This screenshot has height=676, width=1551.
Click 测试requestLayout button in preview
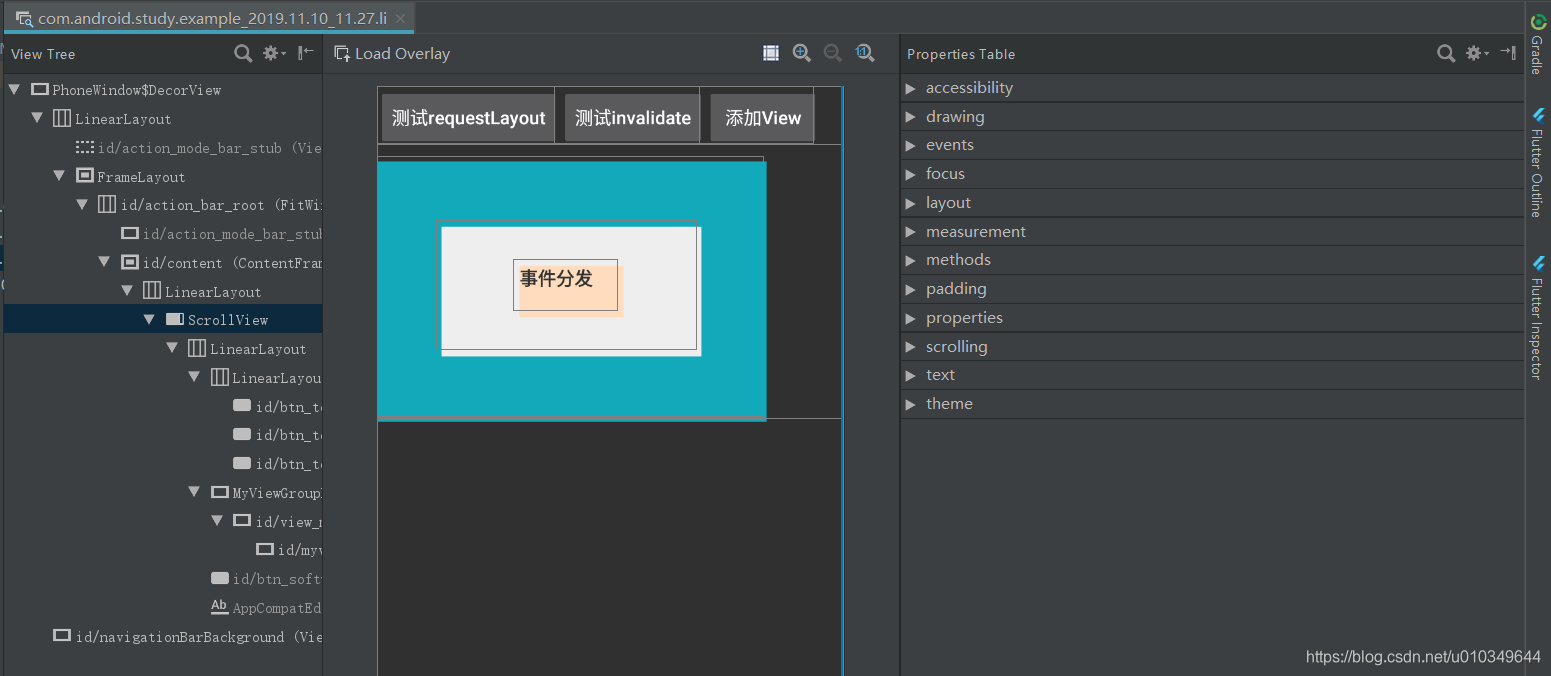click(x=468, y=118)
